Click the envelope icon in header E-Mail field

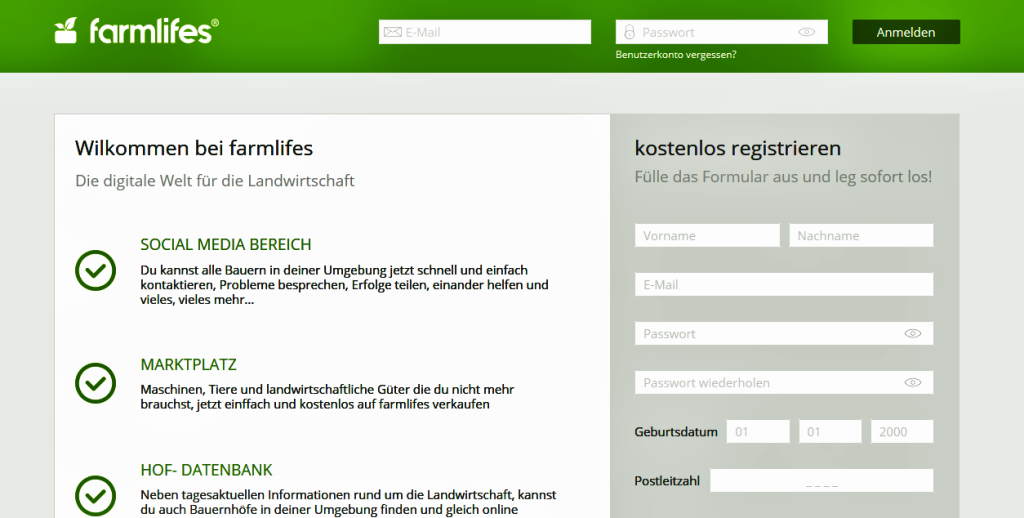392,32
